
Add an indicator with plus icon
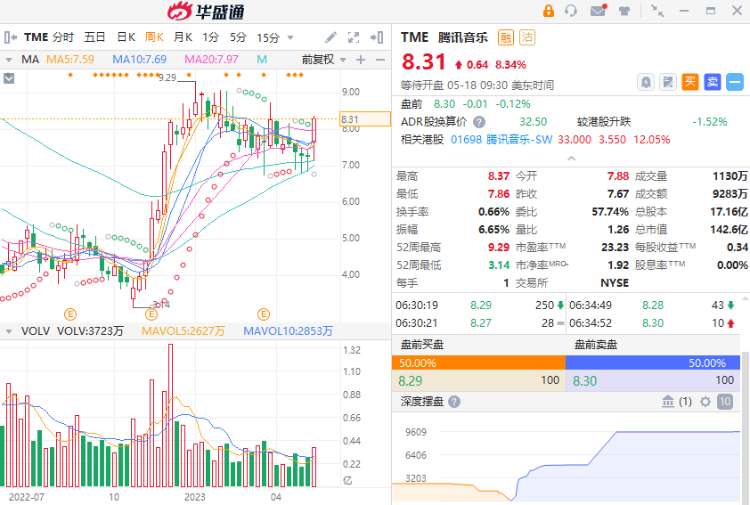361,60
